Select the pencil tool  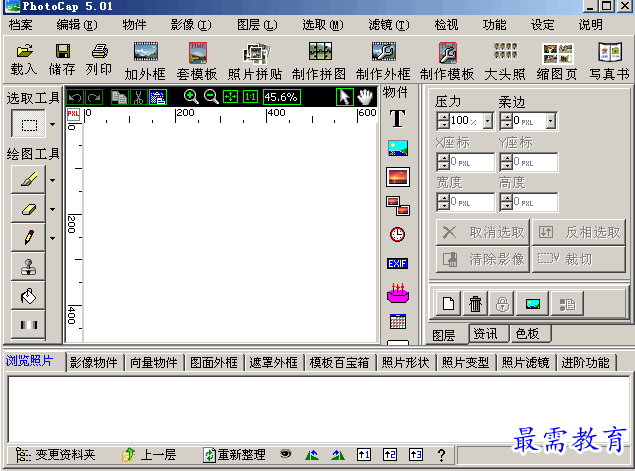[x=28, y=238]
